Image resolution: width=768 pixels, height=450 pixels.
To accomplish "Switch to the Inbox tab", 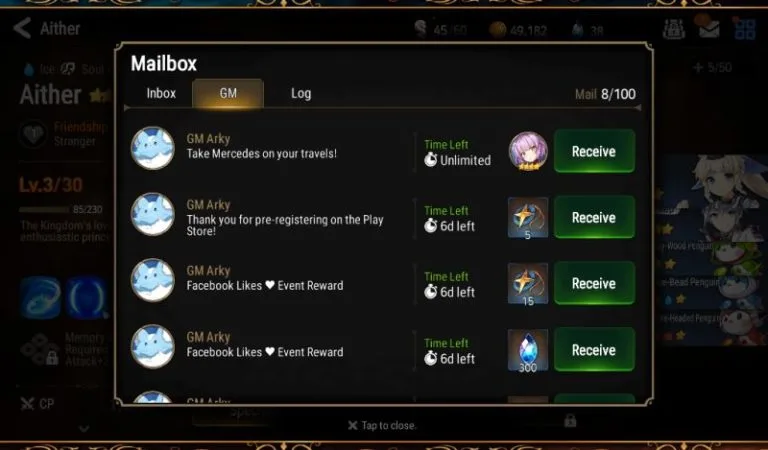I will point(161,93).
